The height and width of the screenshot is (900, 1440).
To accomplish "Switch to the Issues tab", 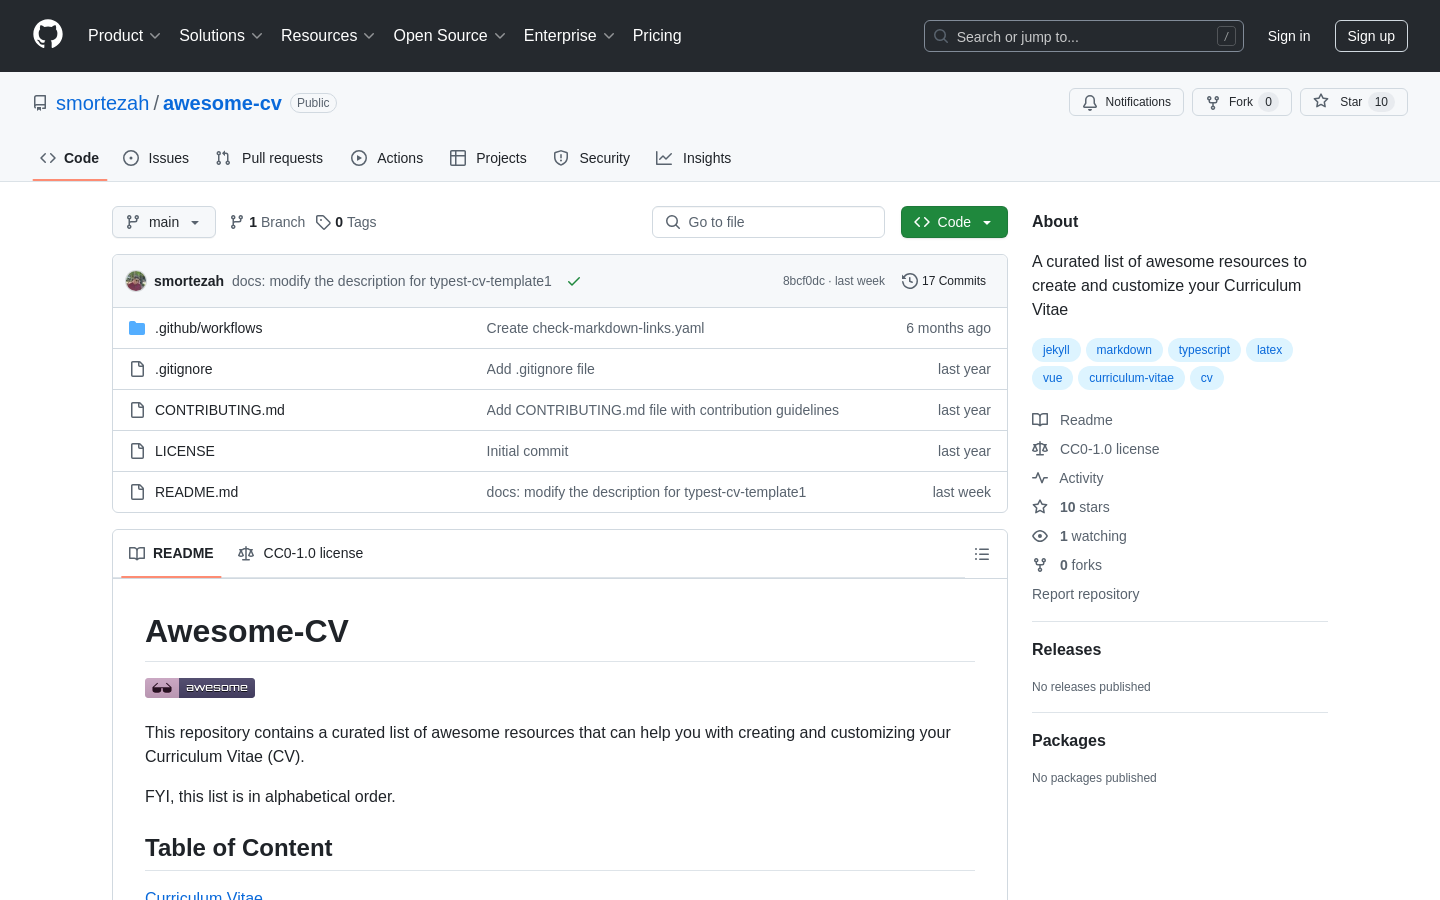I will tap(156, 158).
